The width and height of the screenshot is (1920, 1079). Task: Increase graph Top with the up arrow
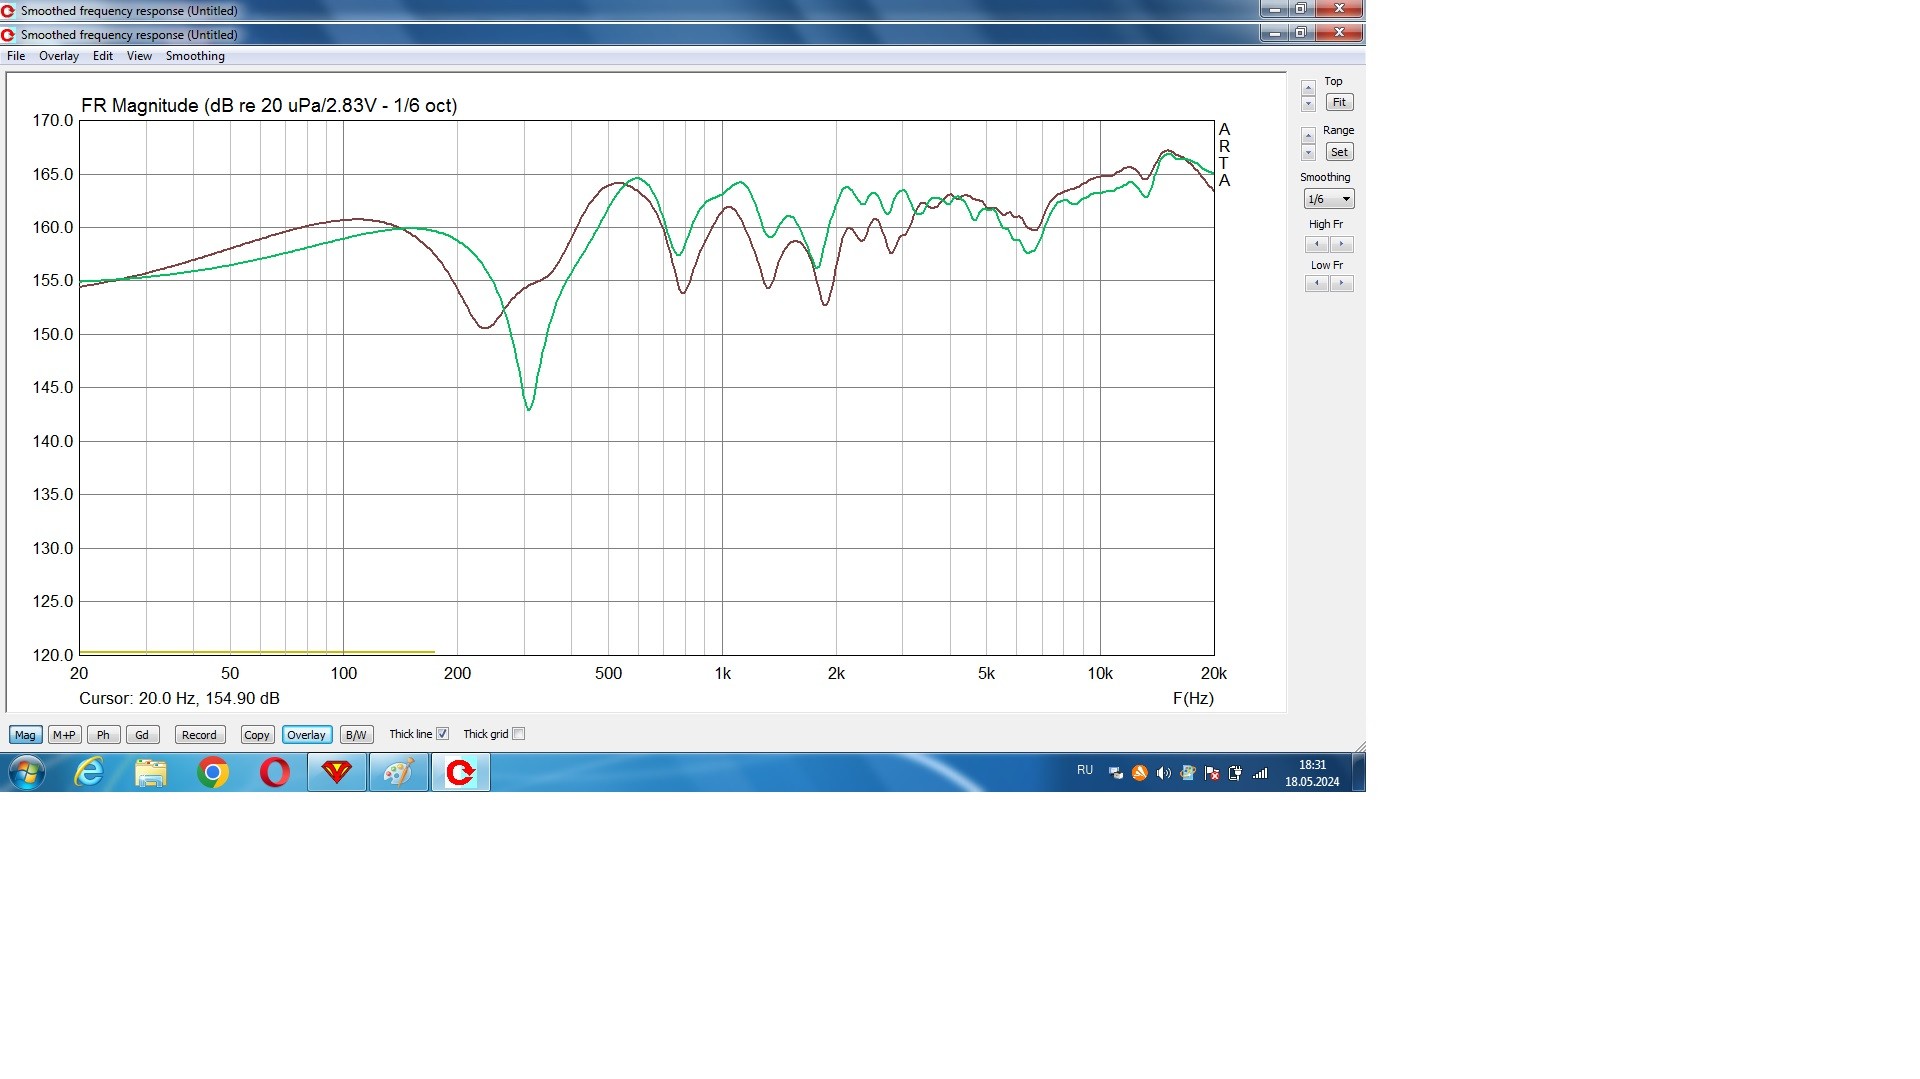(1308, 89)
